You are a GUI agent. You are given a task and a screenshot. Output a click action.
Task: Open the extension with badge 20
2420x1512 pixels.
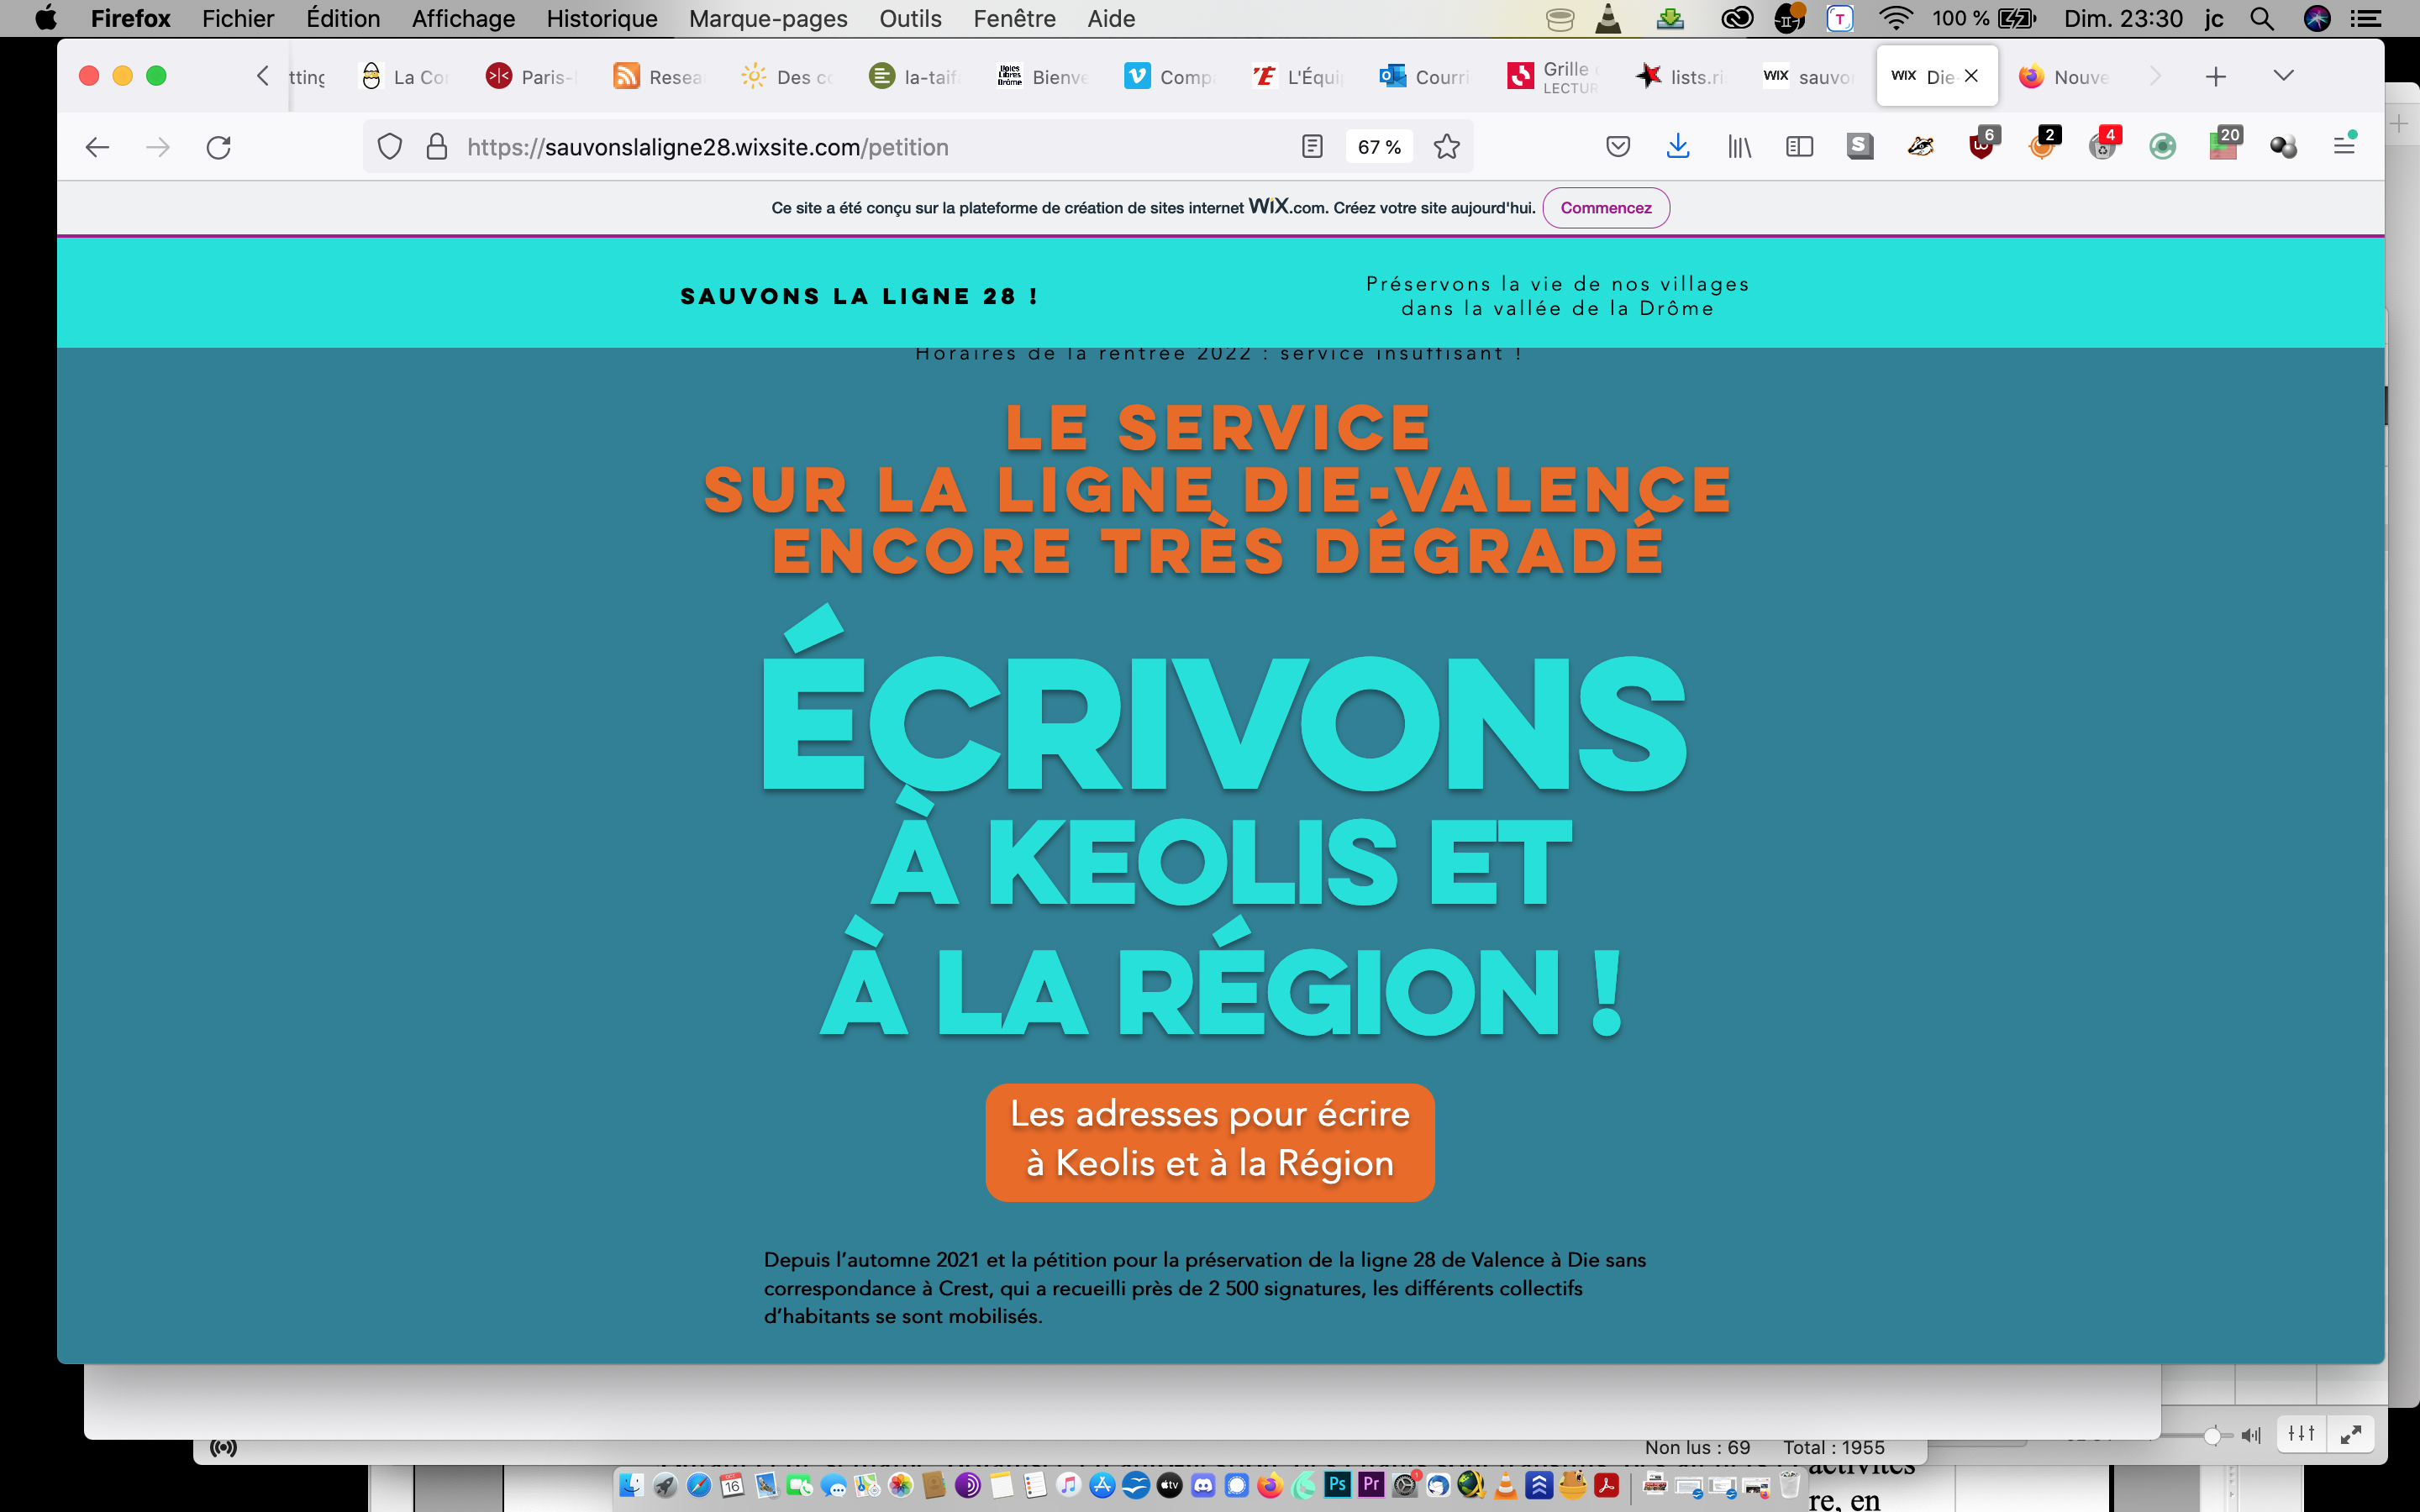tap(2225, 145)
